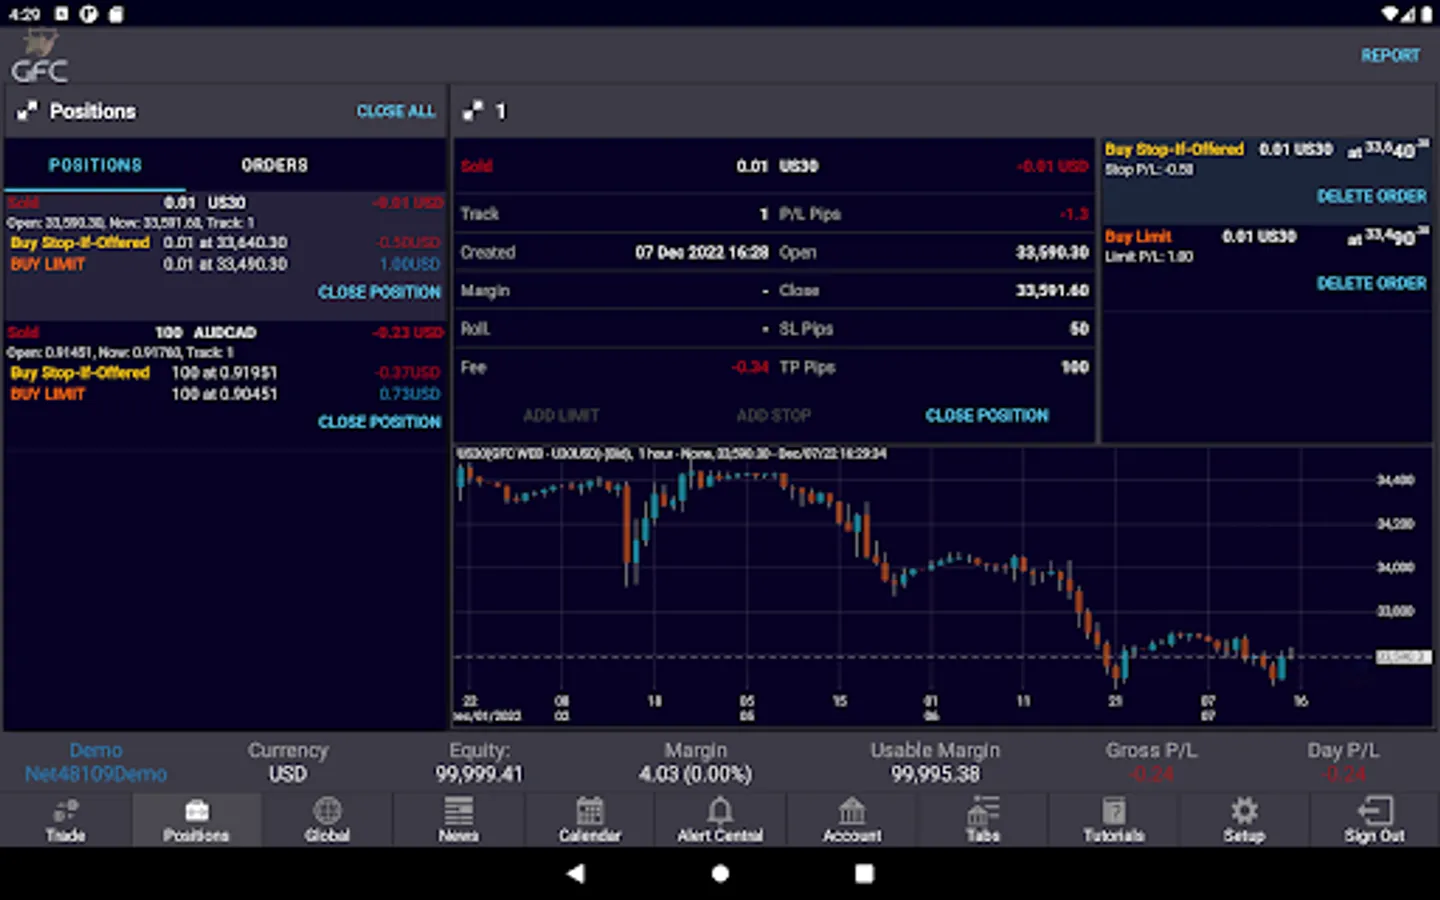Click the Margin value 4.03 (0.00%)
The width and height of the screenshot is (1440, 900).
tap(696, 774)
